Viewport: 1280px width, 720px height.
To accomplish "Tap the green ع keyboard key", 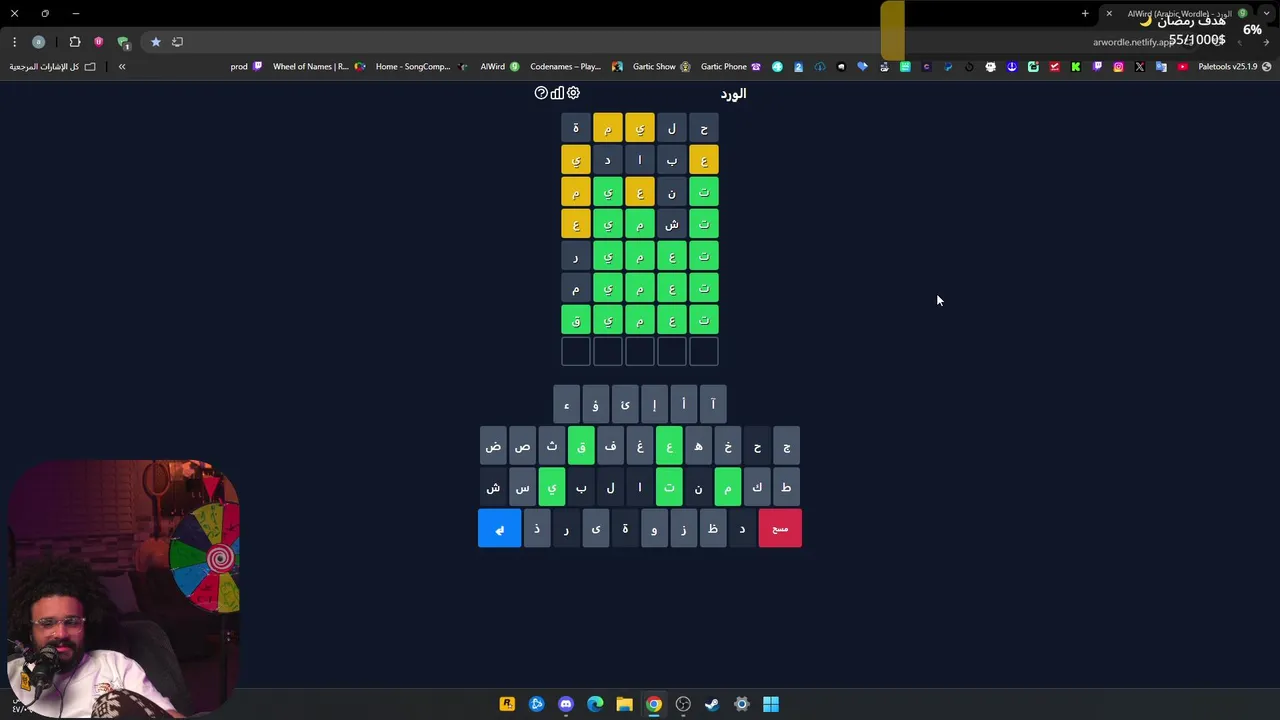I will point(669,446).
